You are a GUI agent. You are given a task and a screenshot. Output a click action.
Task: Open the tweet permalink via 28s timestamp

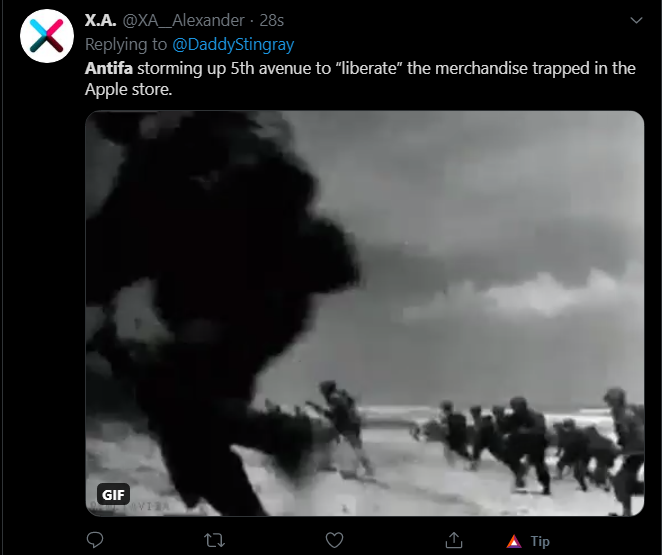pos(271,20)
